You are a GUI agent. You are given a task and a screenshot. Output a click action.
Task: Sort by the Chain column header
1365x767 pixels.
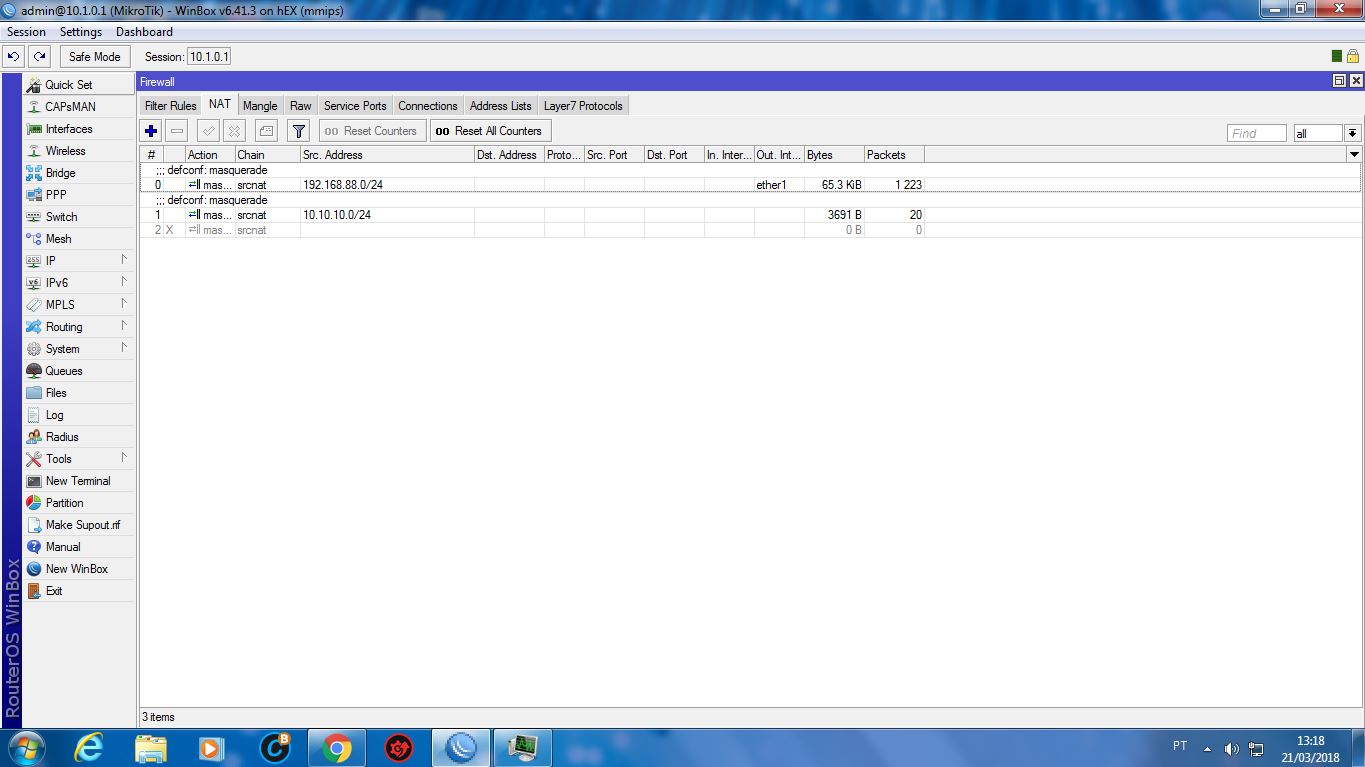[267, 155]
